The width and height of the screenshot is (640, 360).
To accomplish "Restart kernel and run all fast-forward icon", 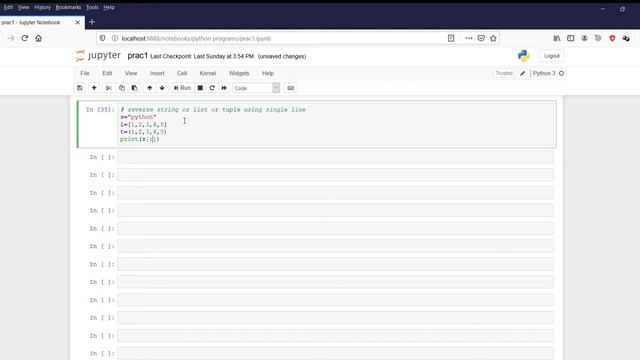I will point(224,88).
